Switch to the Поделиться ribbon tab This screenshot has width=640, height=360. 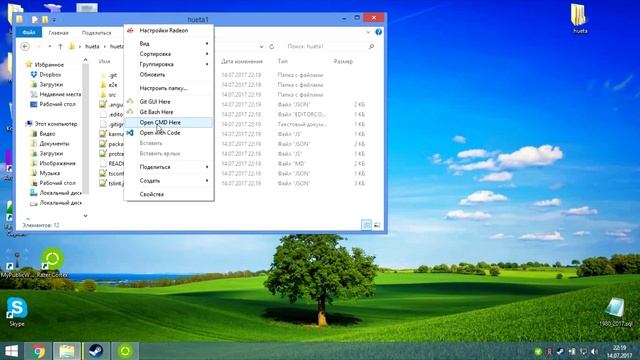[x=96, y=33]
